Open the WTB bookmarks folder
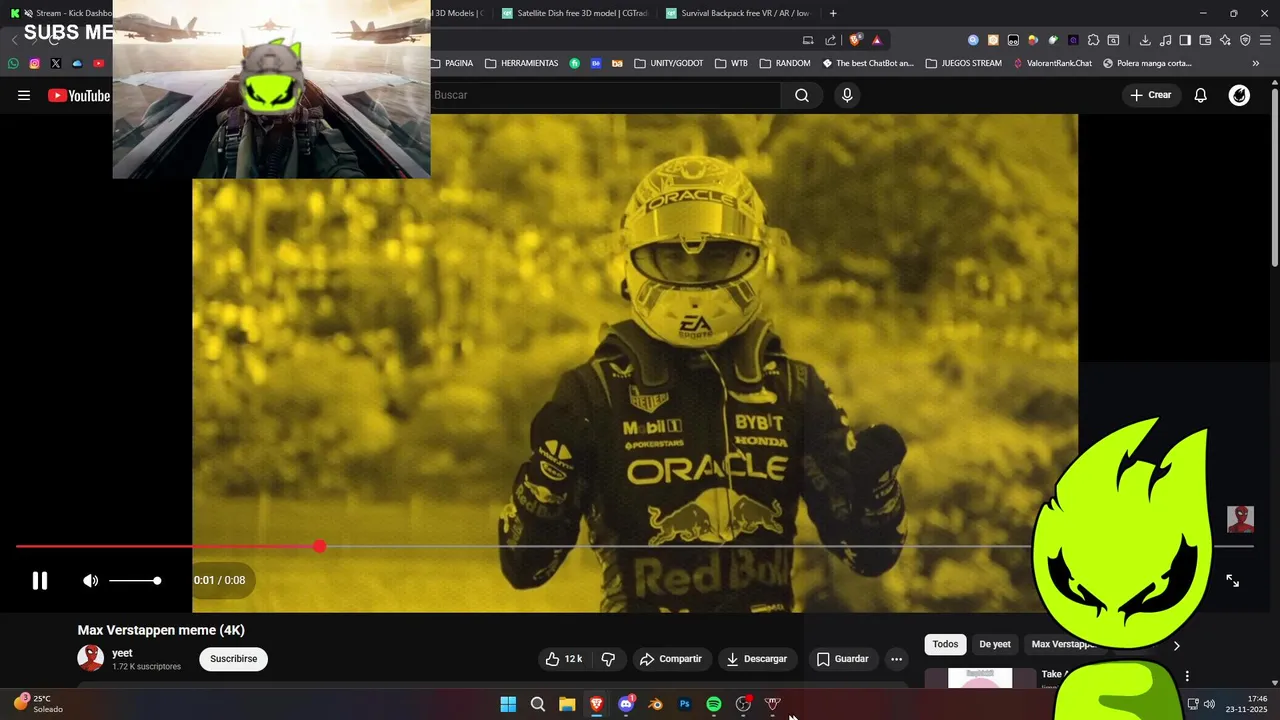The height and width of the screenshot is (720, 1280). click(731, 63)
